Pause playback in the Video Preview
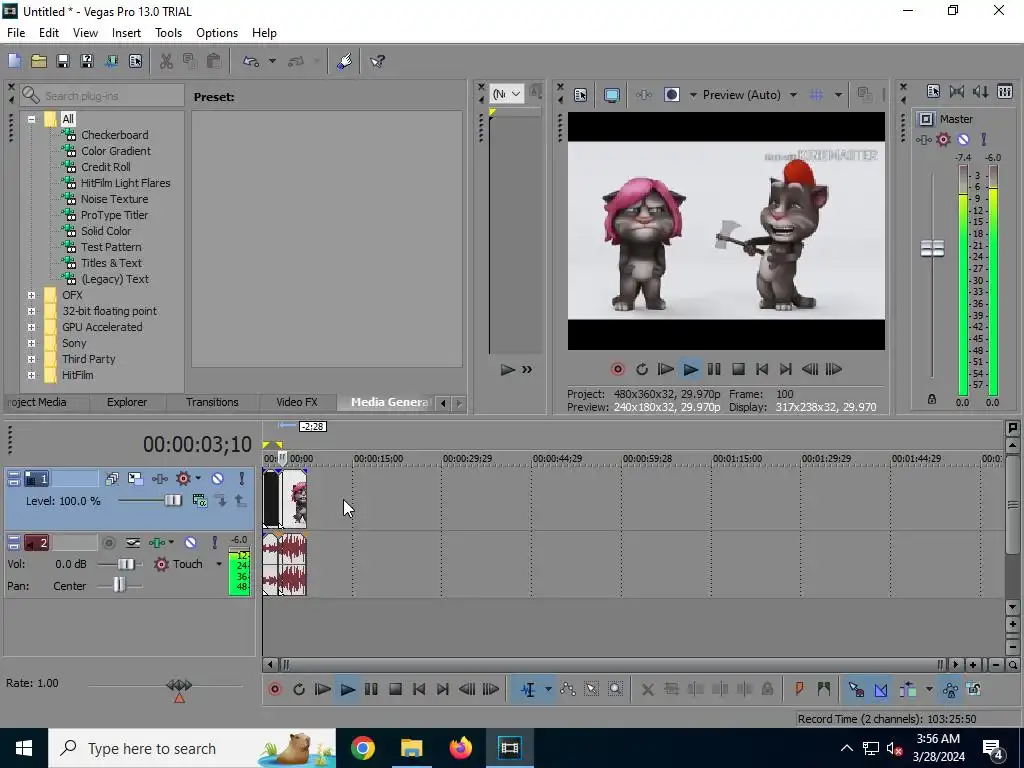Viewport: 1024px width, 768px height. (x=714, y=370)
